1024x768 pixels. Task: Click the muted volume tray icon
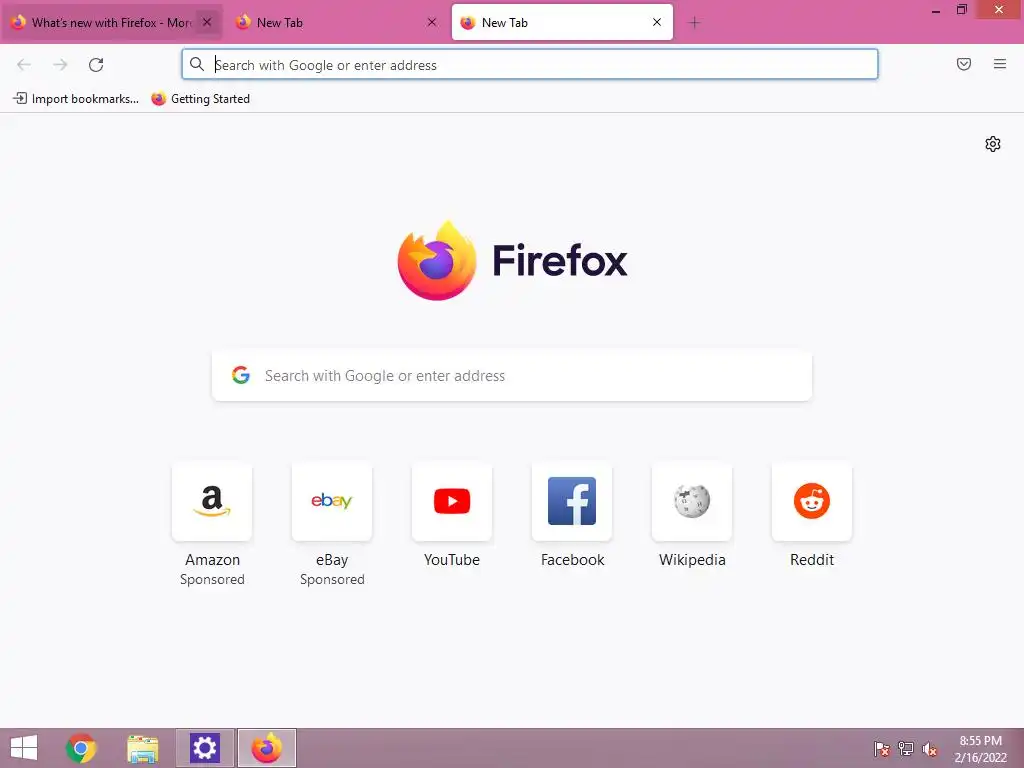(930, 749)
